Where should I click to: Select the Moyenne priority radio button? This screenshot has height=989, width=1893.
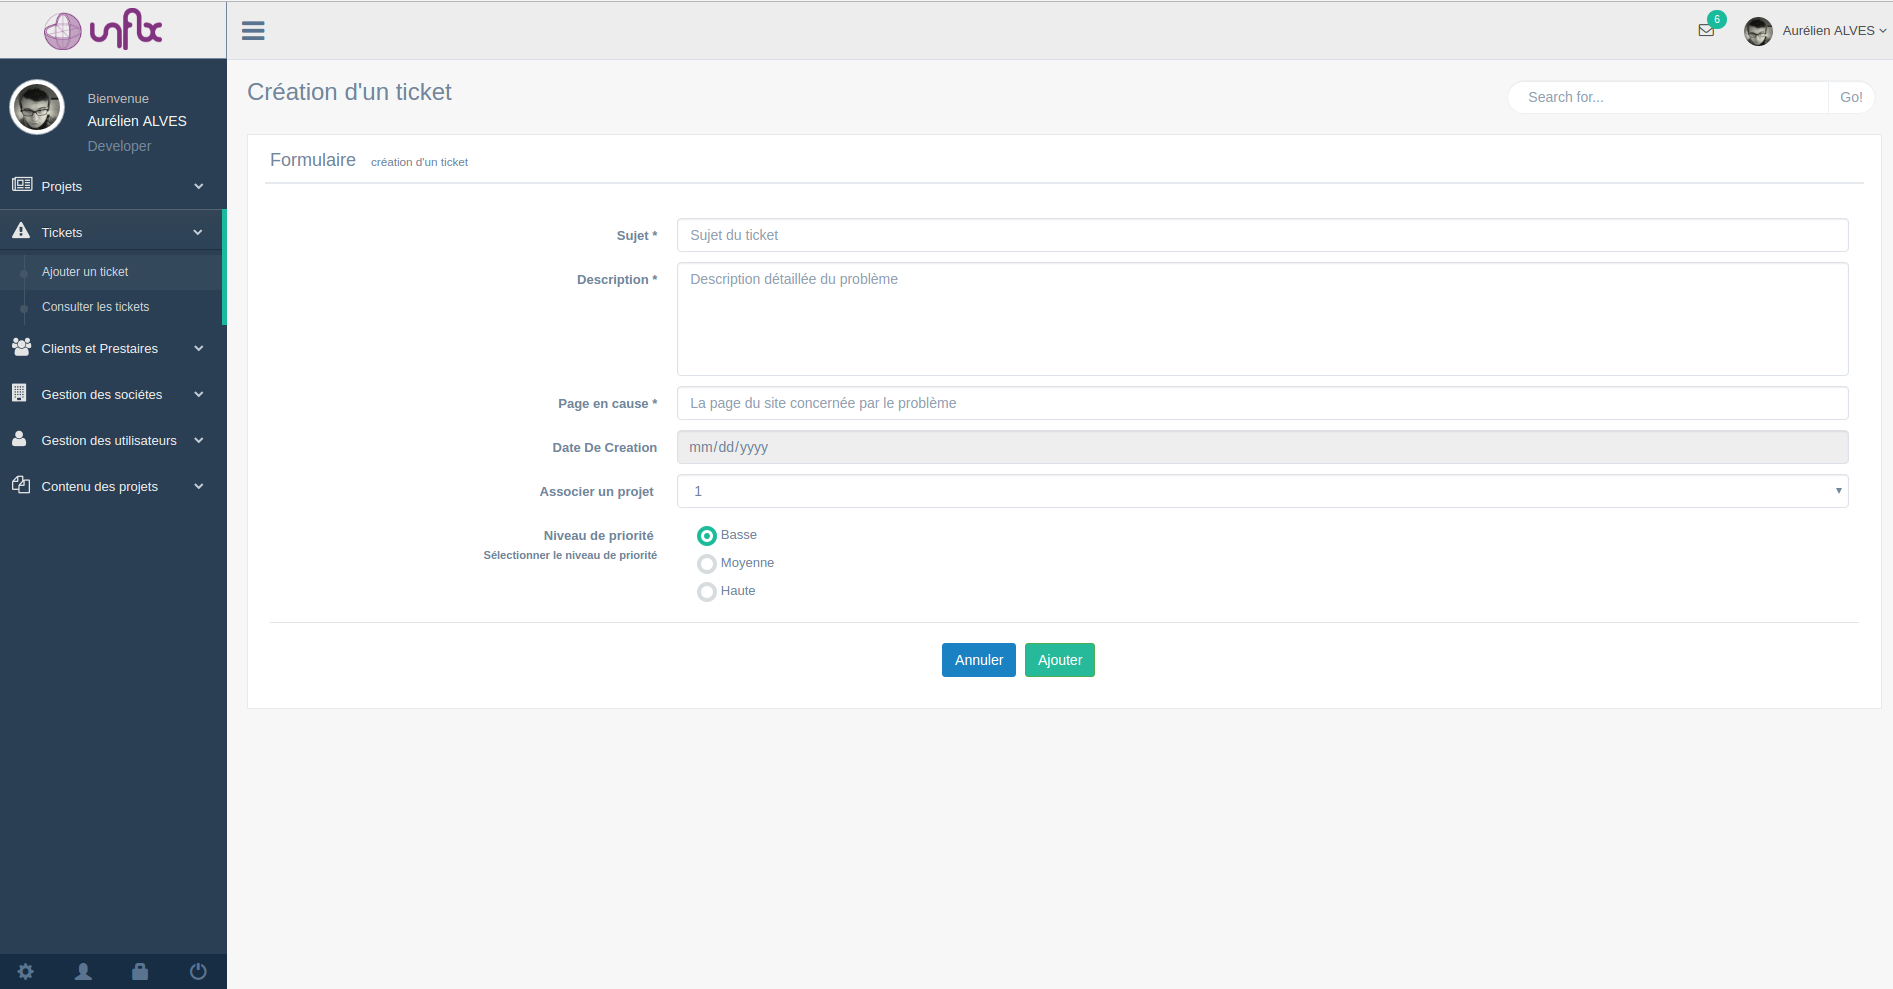click(x=707, y=564)
